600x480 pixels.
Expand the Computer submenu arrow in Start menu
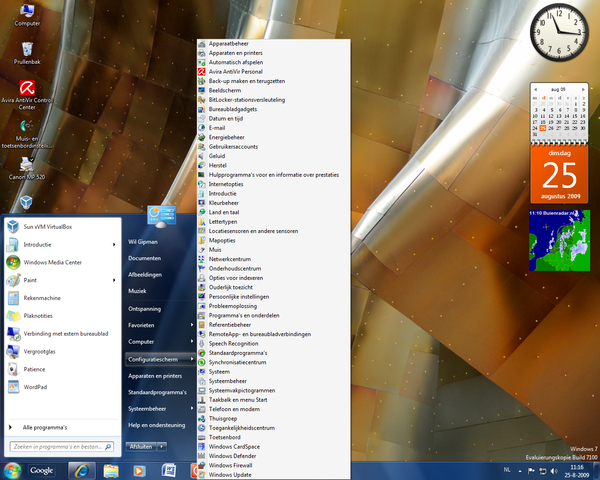192,341
